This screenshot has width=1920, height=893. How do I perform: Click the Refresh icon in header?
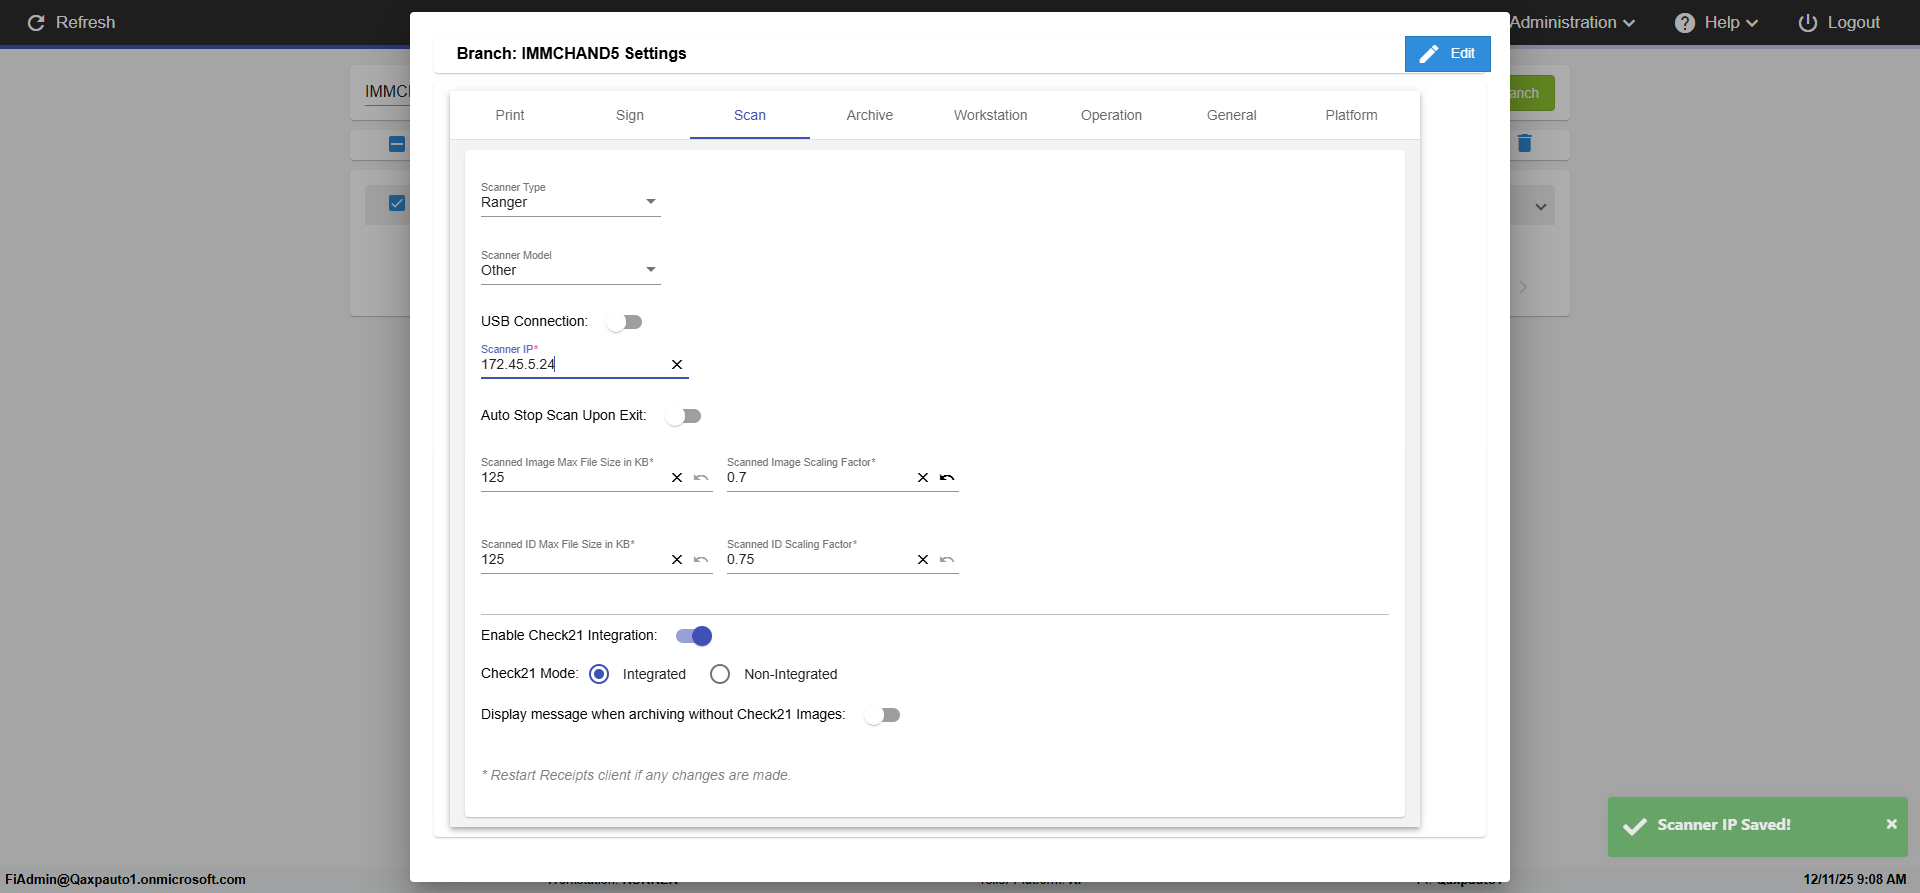tap(36, 23)
